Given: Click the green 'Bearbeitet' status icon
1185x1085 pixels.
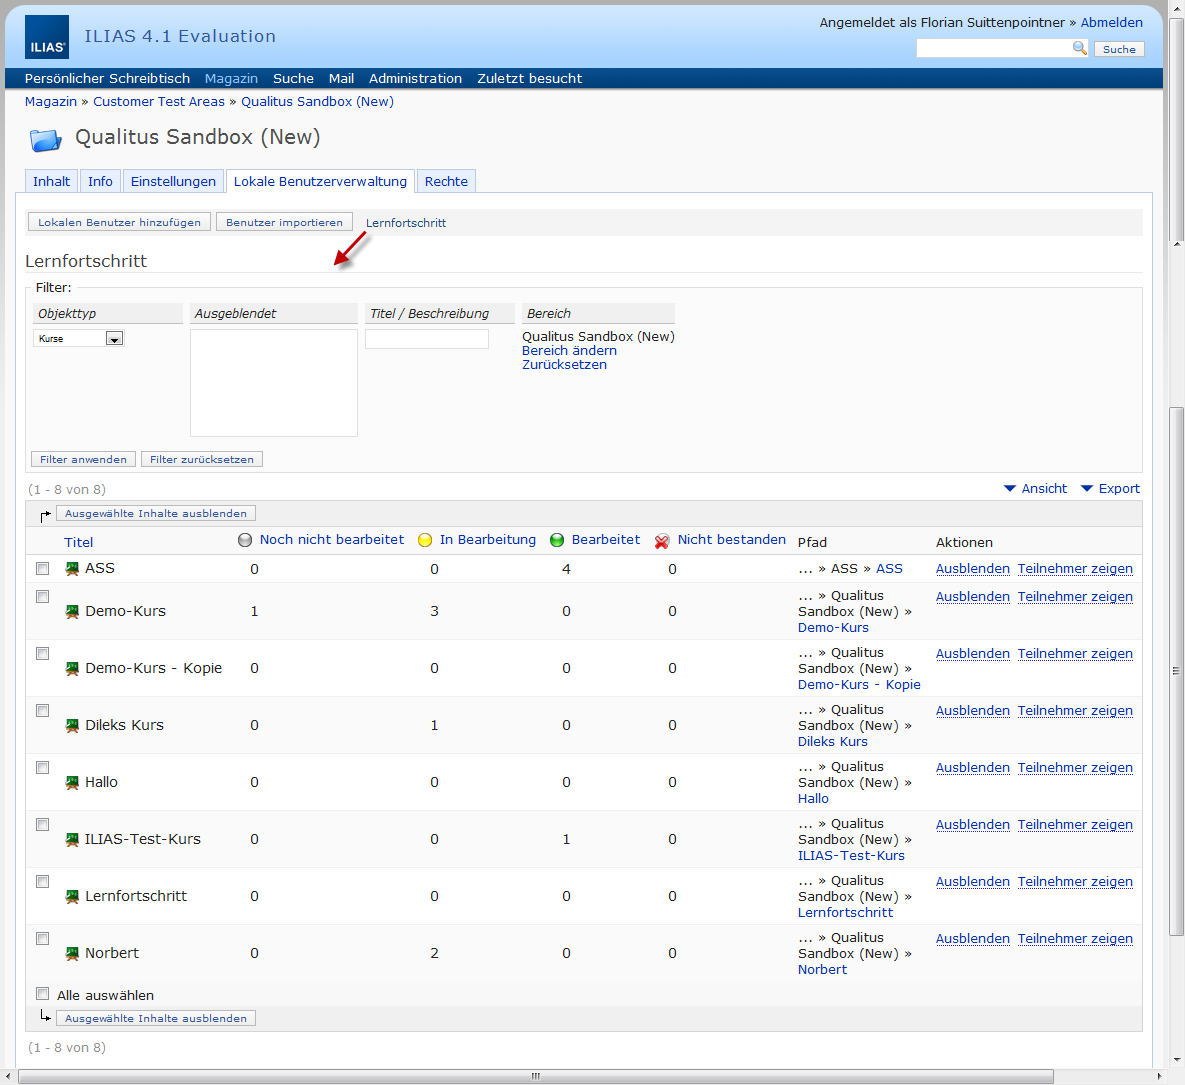Looking at the screenshot, I should (557, 540).
